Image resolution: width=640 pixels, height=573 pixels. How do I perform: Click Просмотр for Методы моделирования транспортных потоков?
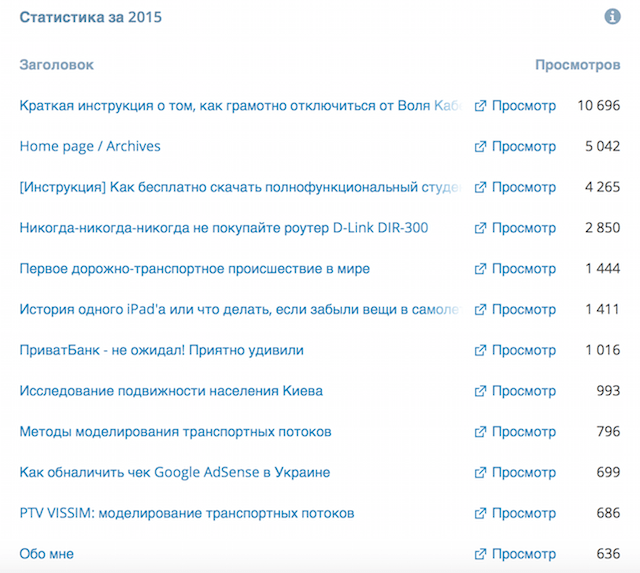(523, 432)
